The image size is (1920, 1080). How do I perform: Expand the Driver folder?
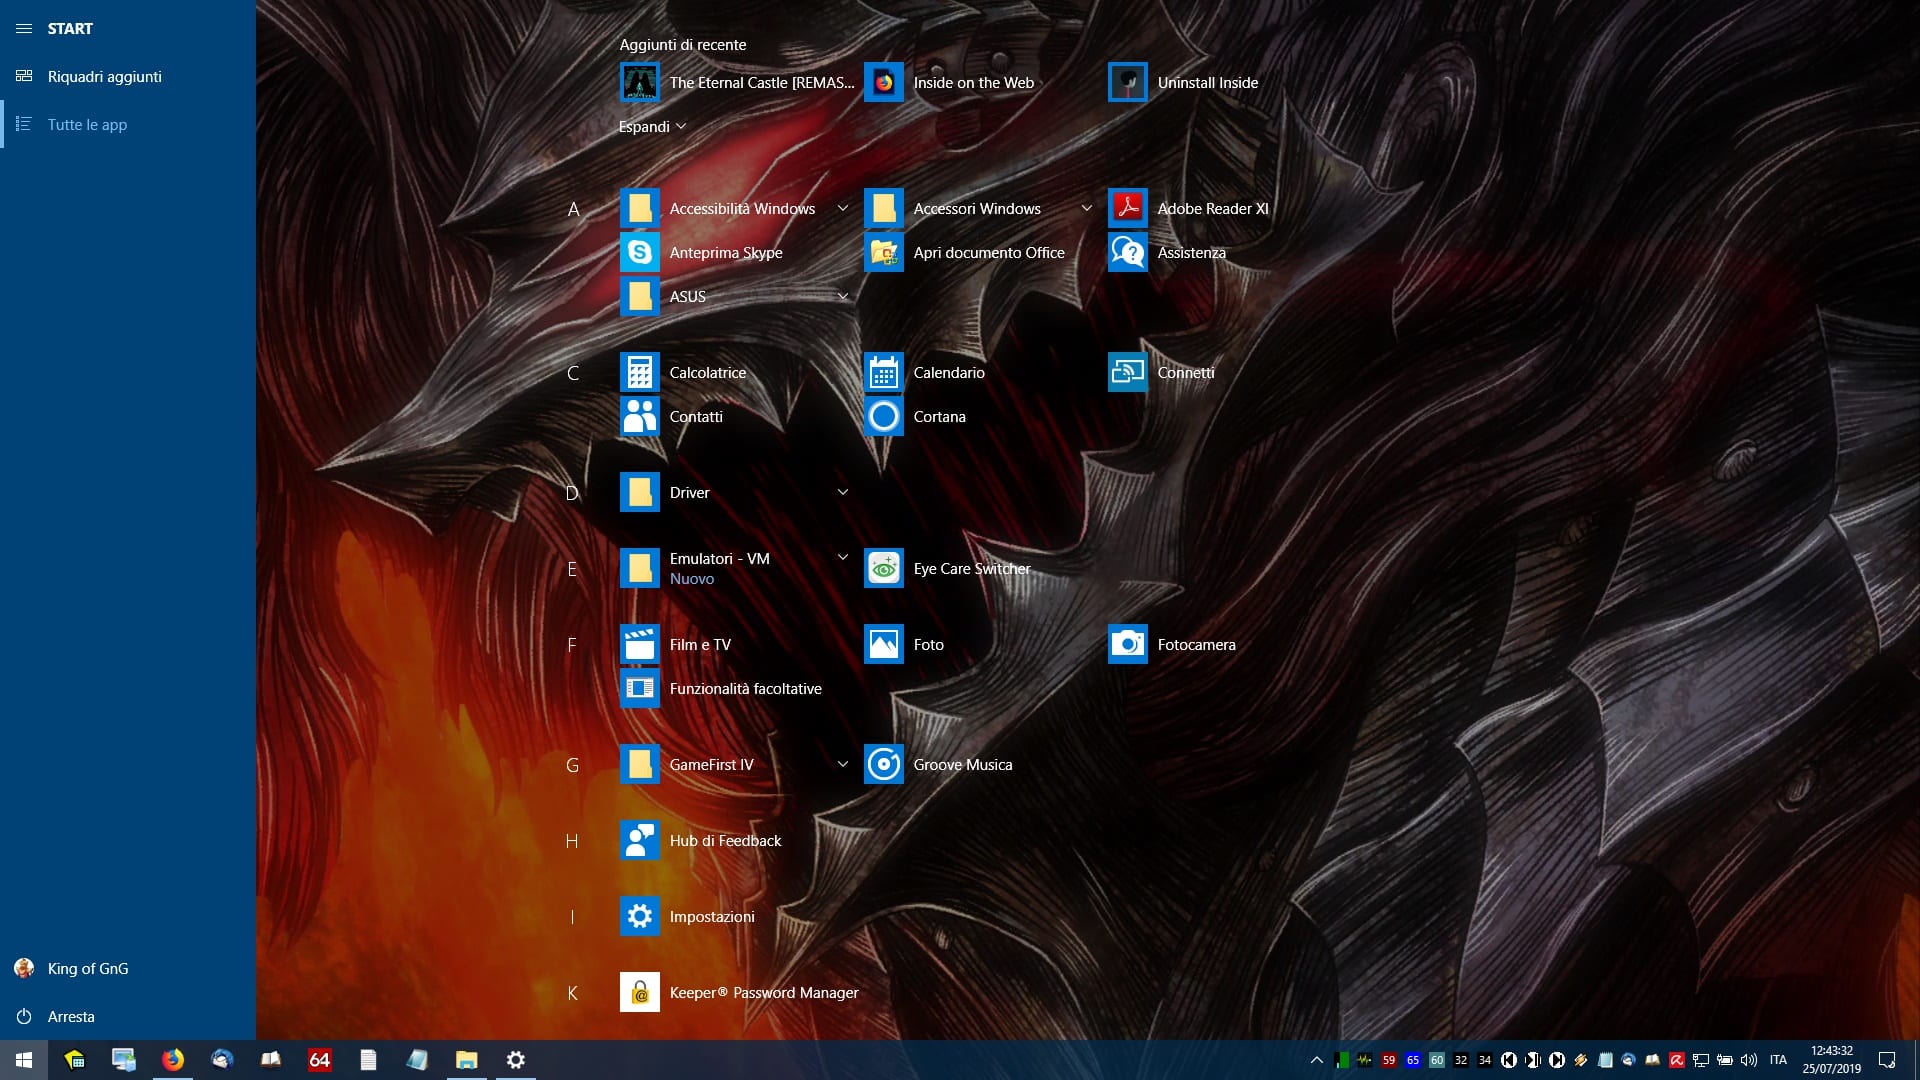tap(842, 493)
